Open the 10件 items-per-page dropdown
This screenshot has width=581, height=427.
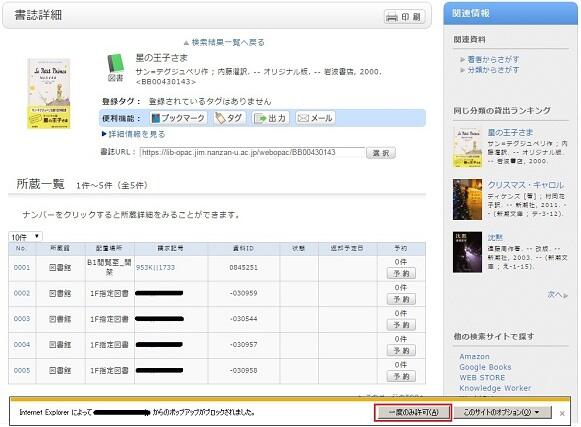[25, 236]
